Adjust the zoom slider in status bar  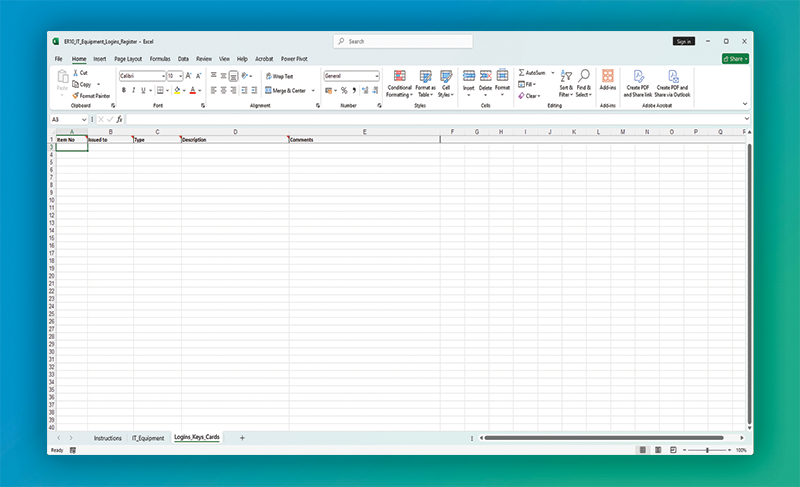click(x=707, y=450)
